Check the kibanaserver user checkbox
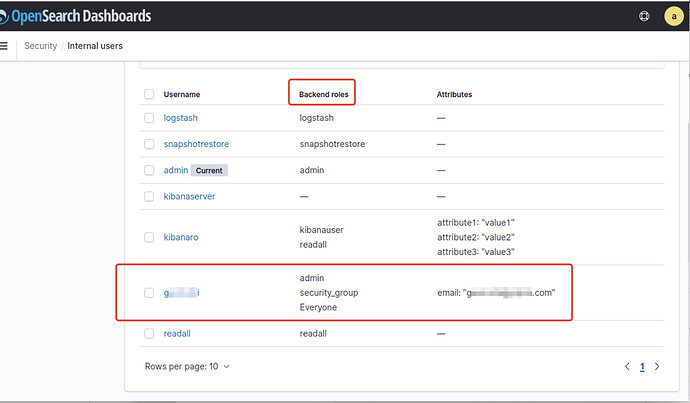 coord(149,196)
